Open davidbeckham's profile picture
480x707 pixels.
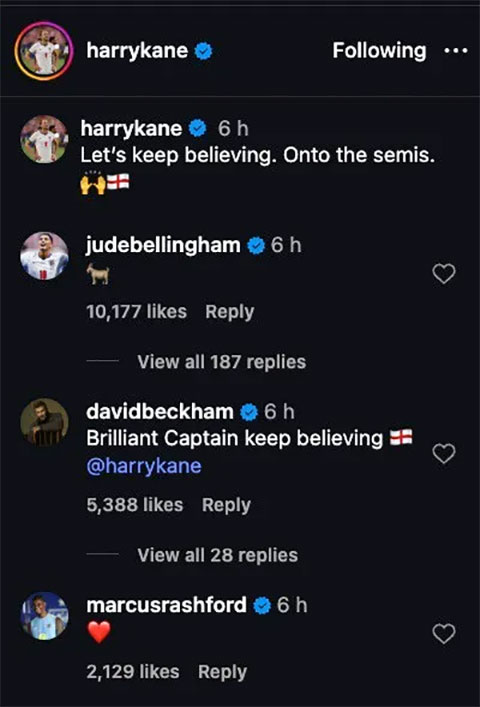coord(44,422)
